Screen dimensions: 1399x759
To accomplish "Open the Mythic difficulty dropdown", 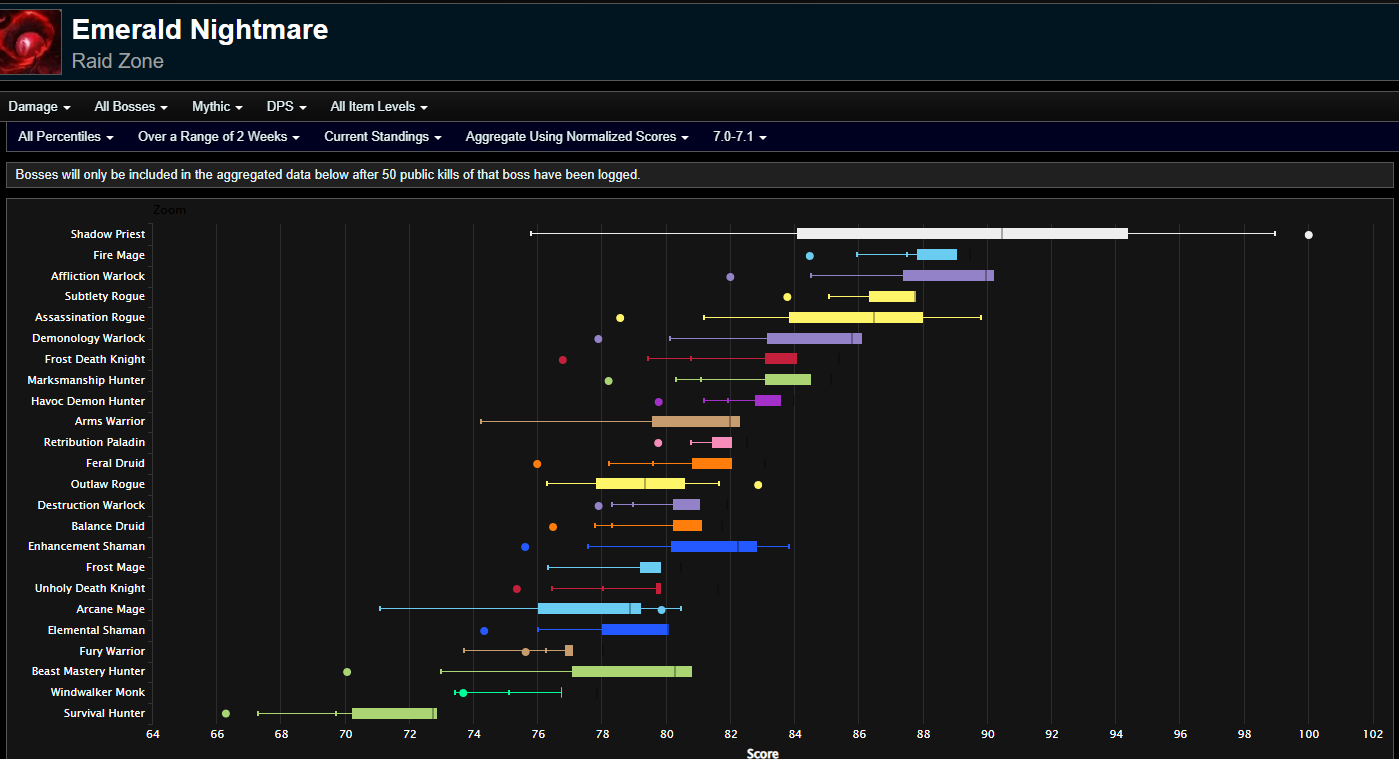I will pos(217,107).
